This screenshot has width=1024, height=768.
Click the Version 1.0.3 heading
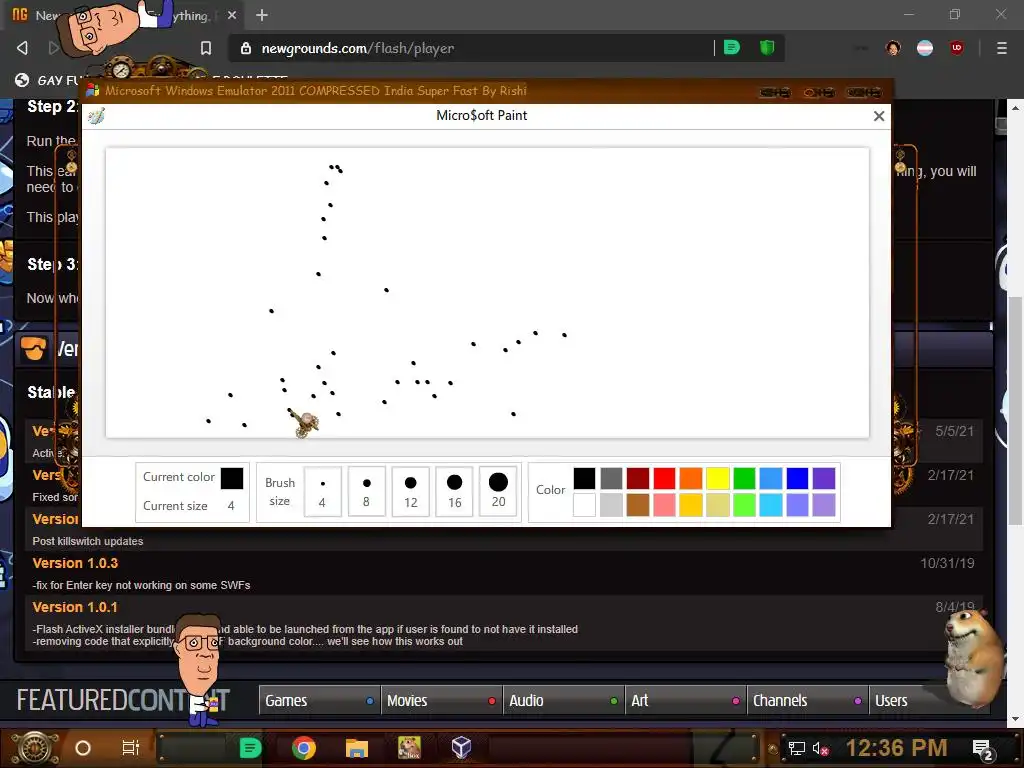75,563
